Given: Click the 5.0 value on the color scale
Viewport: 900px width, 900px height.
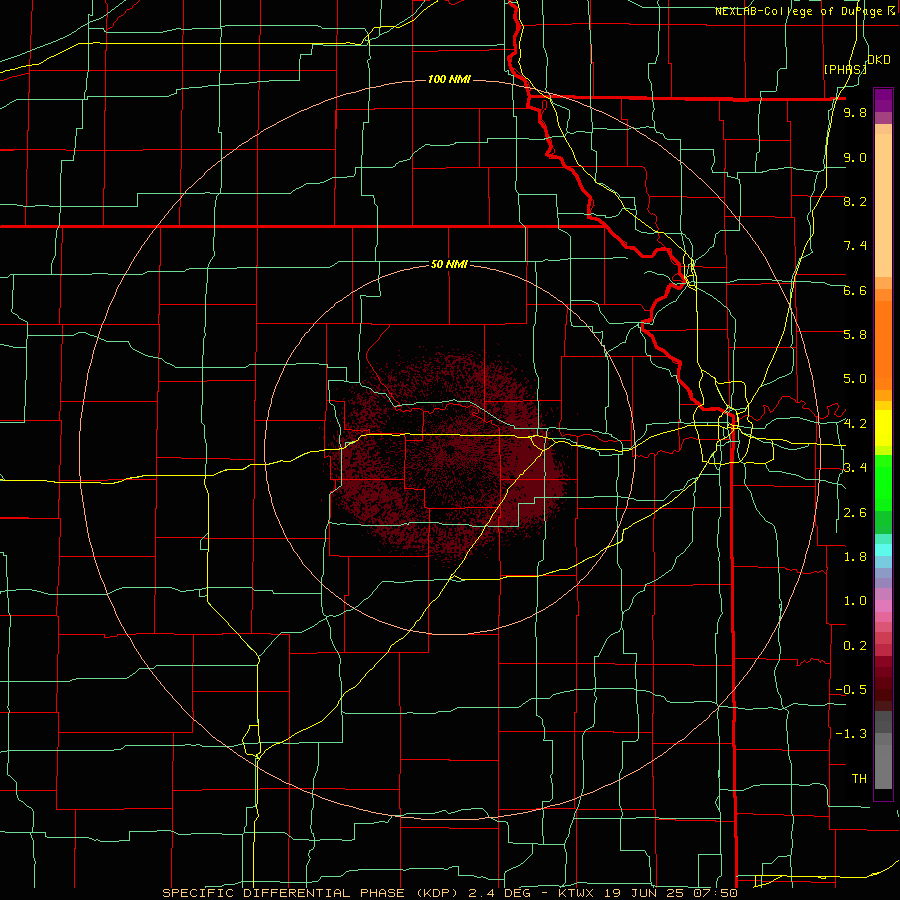Looking at the screenshot, I should click(x=855, y=379).
